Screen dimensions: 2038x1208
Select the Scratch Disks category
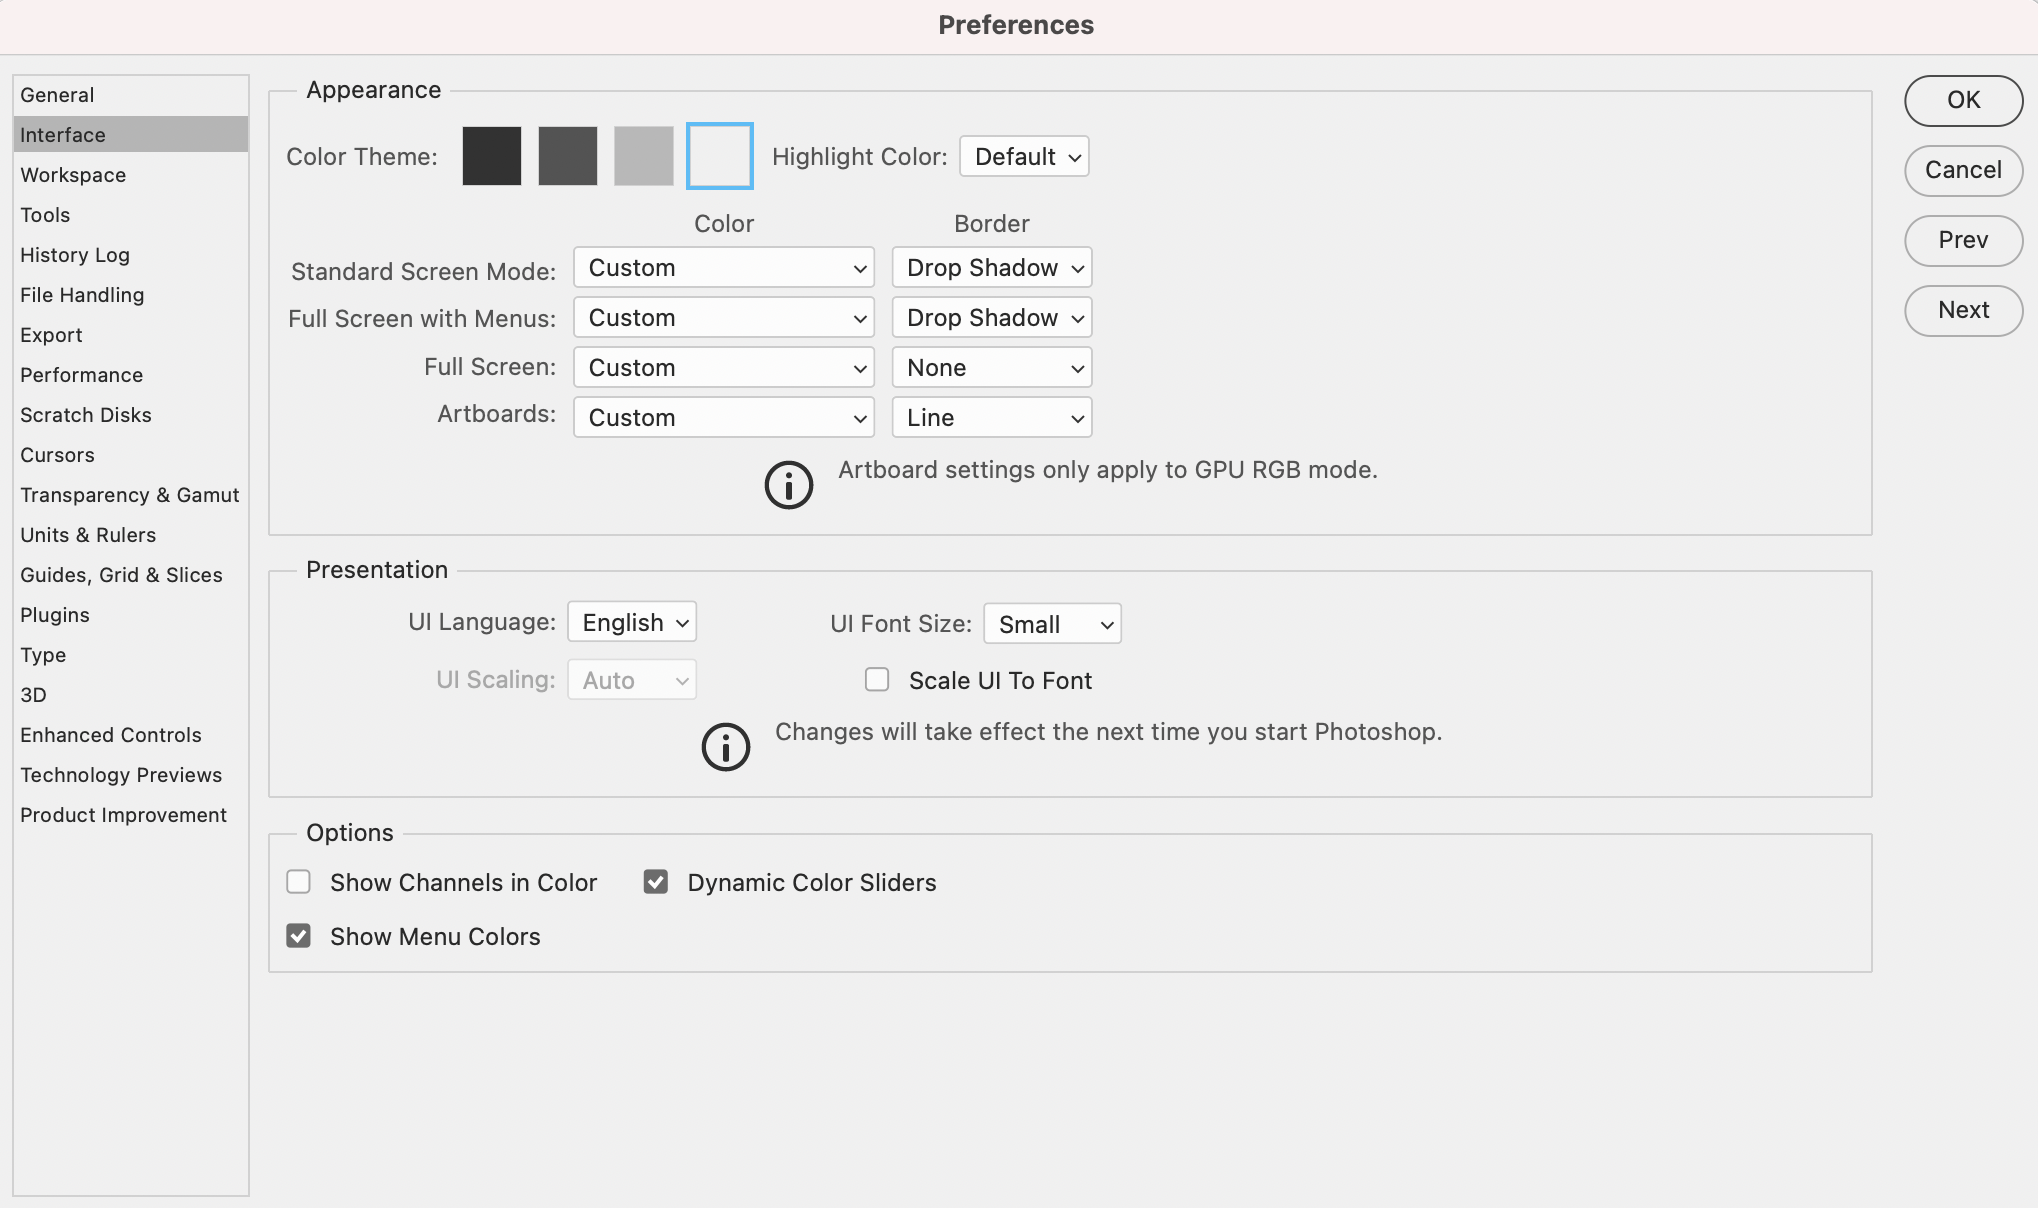coord(86,415)
